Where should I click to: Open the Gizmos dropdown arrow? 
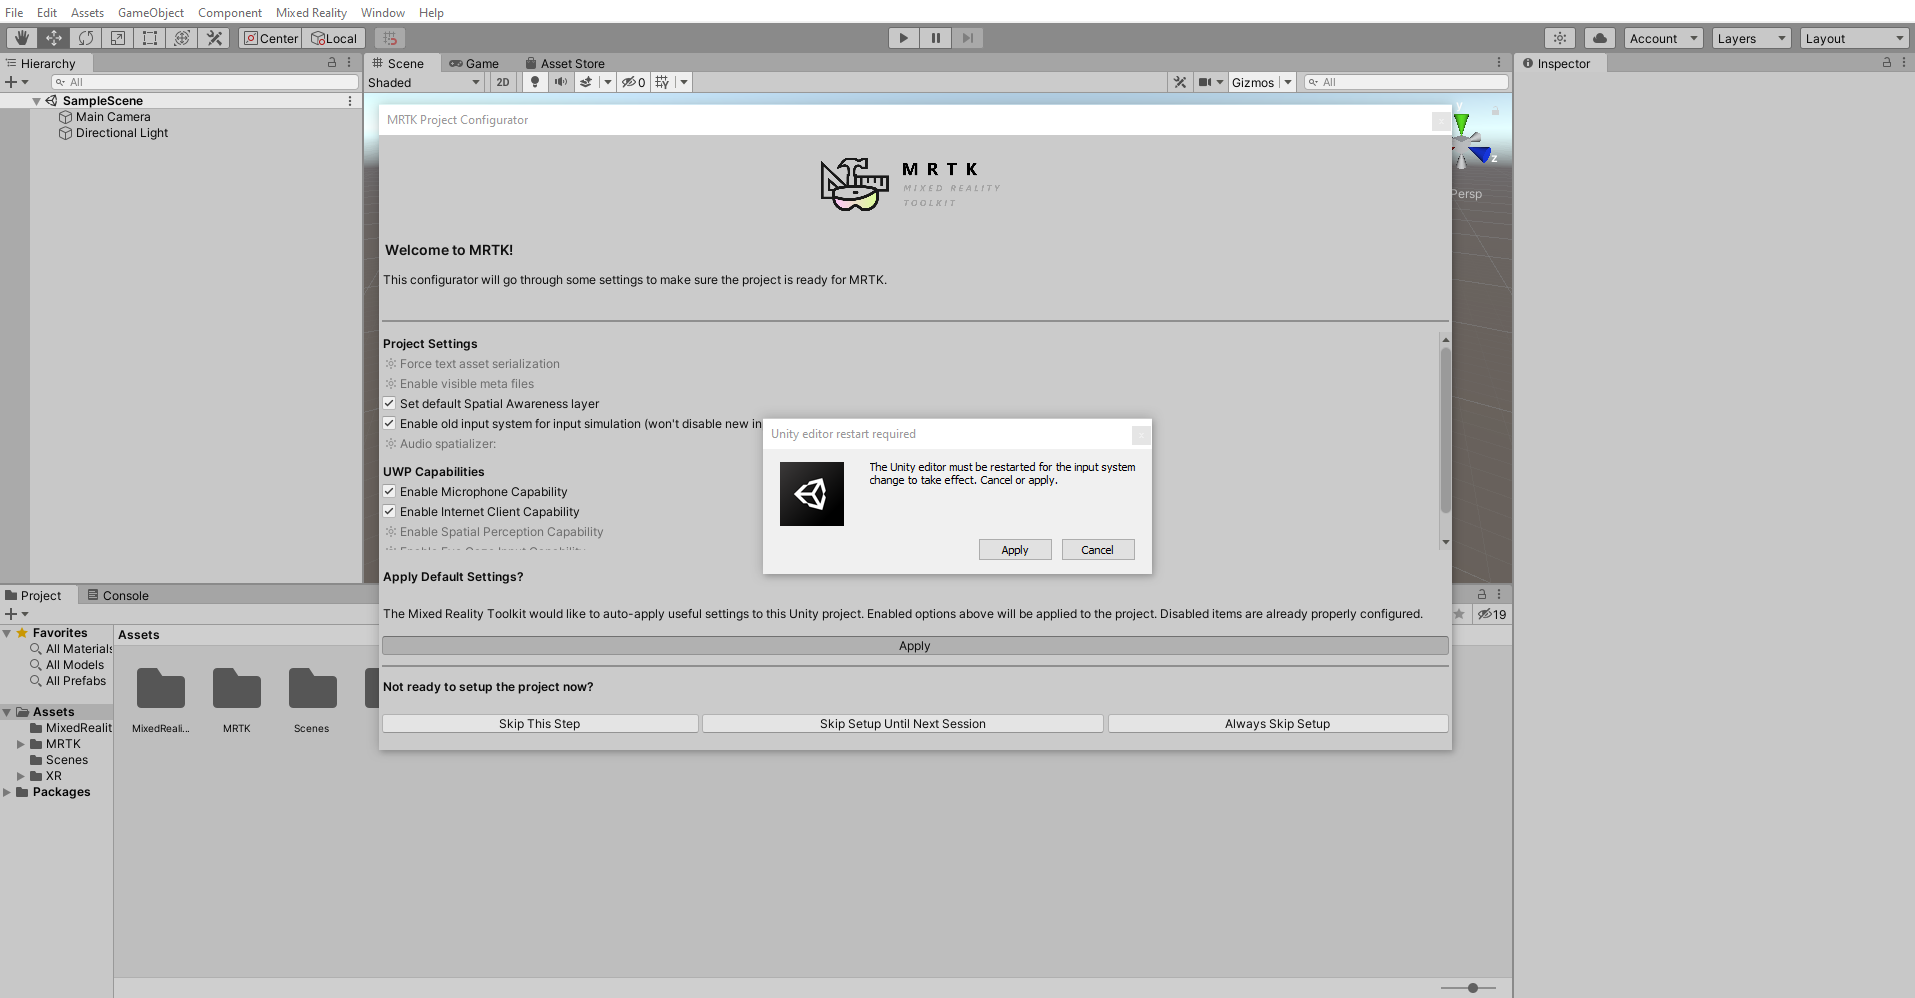click(1288, 82)
